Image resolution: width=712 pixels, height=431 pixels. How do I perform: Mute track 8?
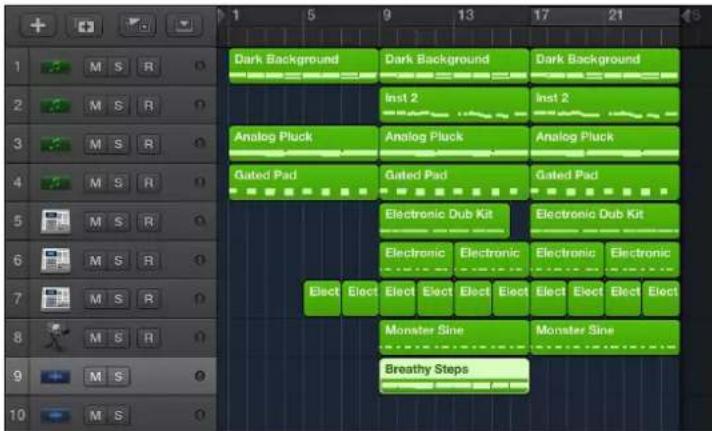pyautogui.click(x=95, y=337)
